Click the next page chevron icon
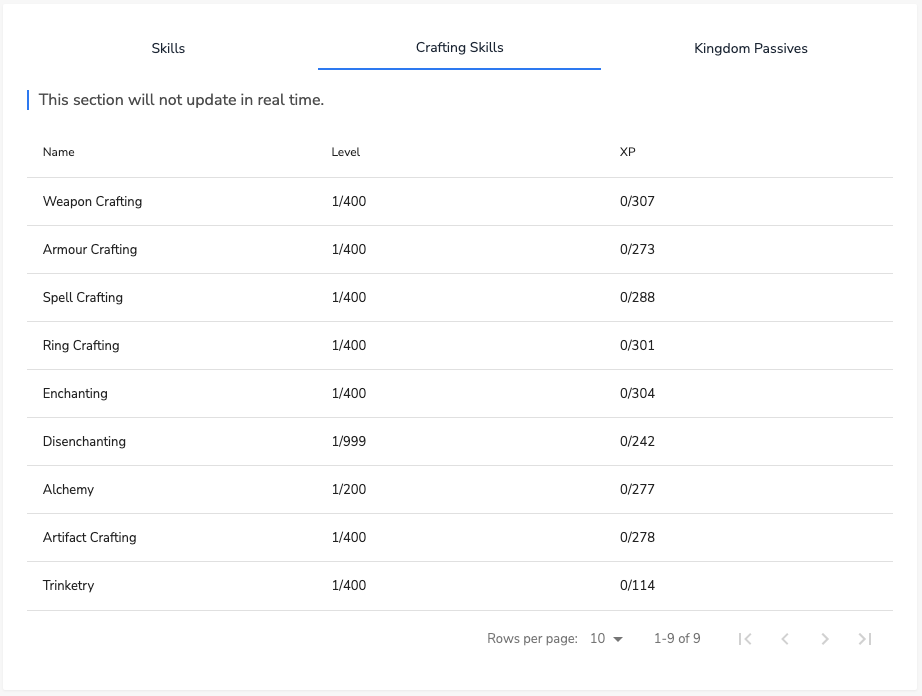Viewport: 922px width, 696px height. point(825,639)
